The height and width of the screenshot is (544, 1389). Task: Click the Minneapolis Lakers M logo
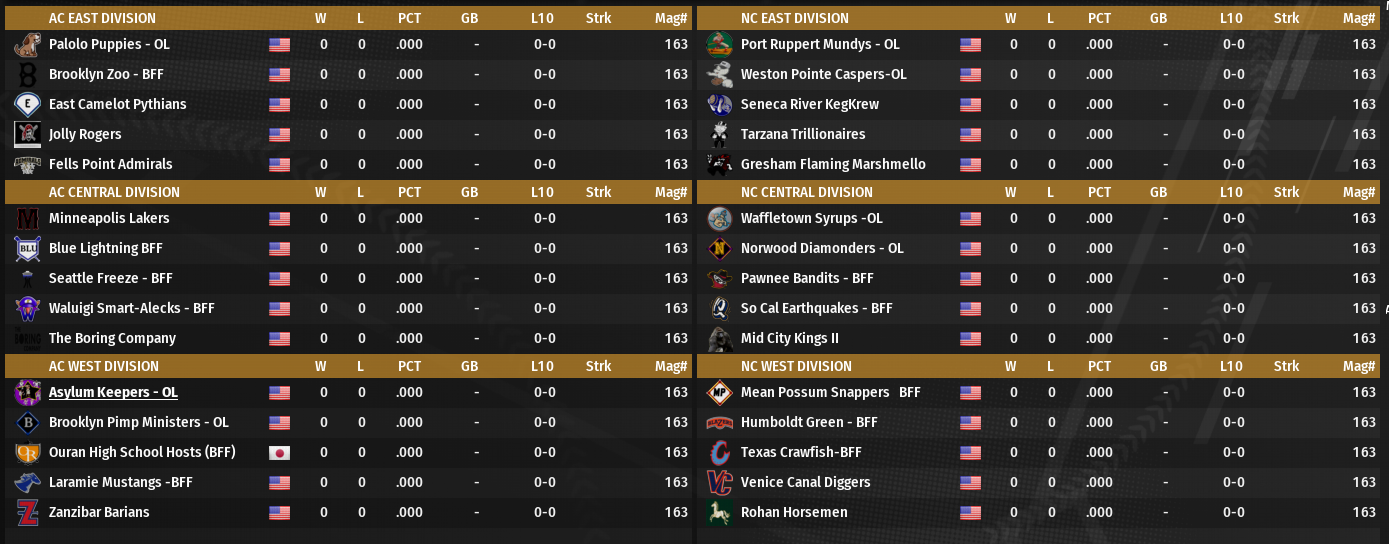(27, 218)
